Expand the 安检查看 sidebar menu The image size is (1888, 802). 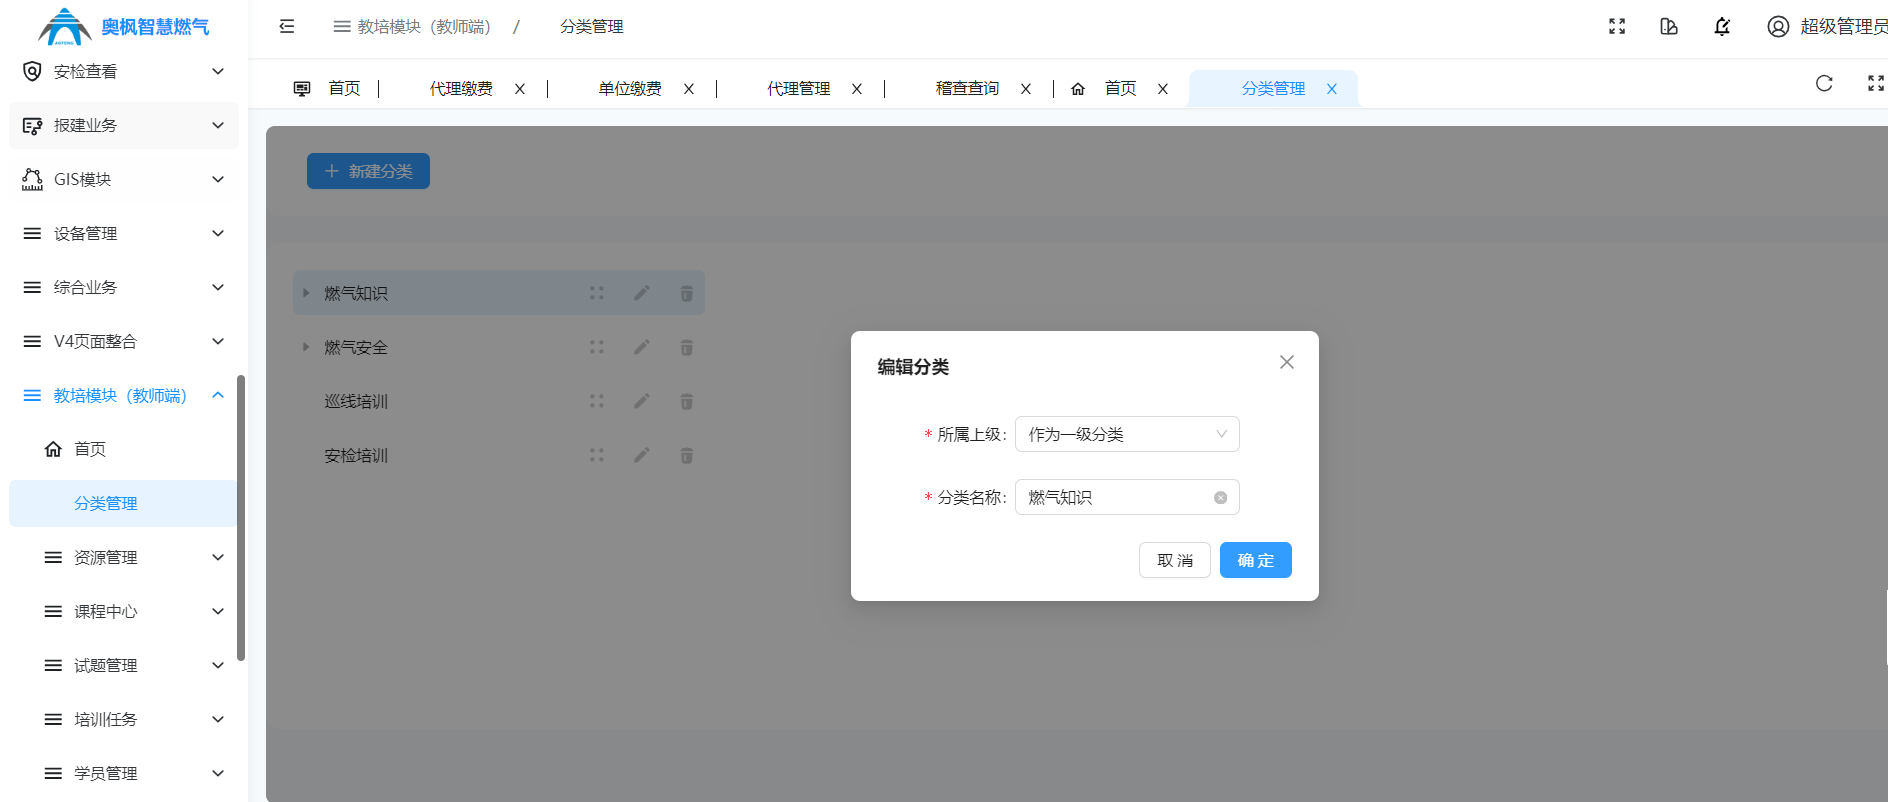pos(124,71)
